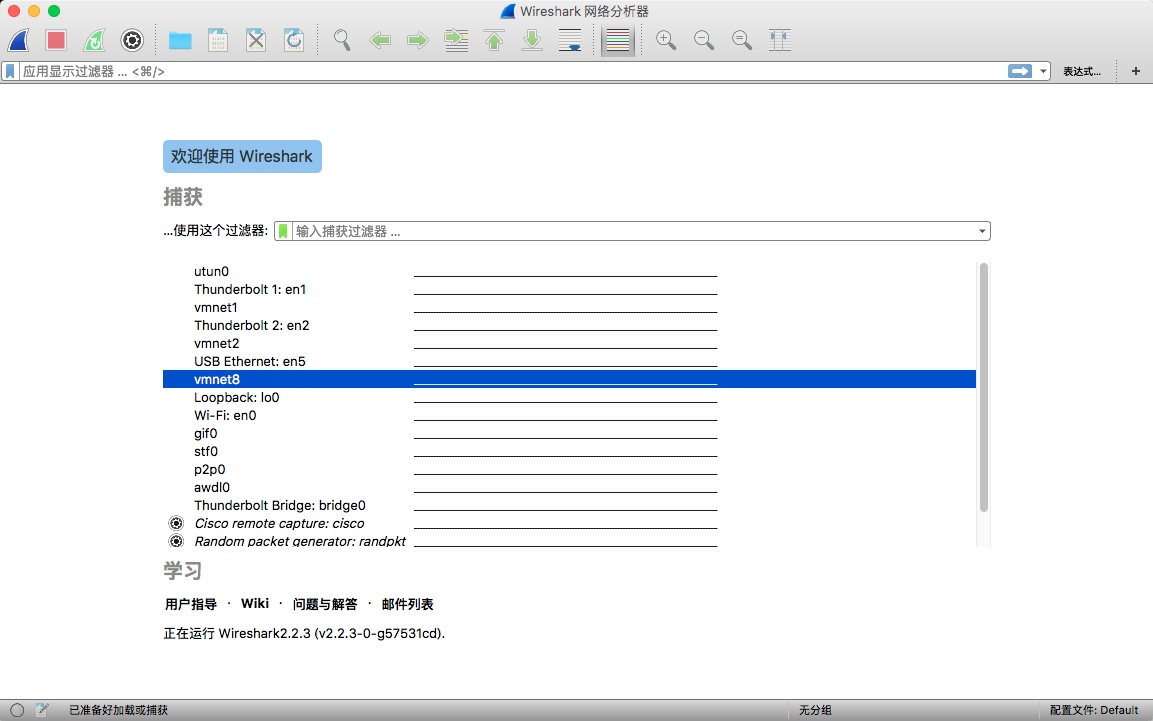Select the utun0 interface
The width and height of the screenshot is (1153, 721).
(569, 271)
